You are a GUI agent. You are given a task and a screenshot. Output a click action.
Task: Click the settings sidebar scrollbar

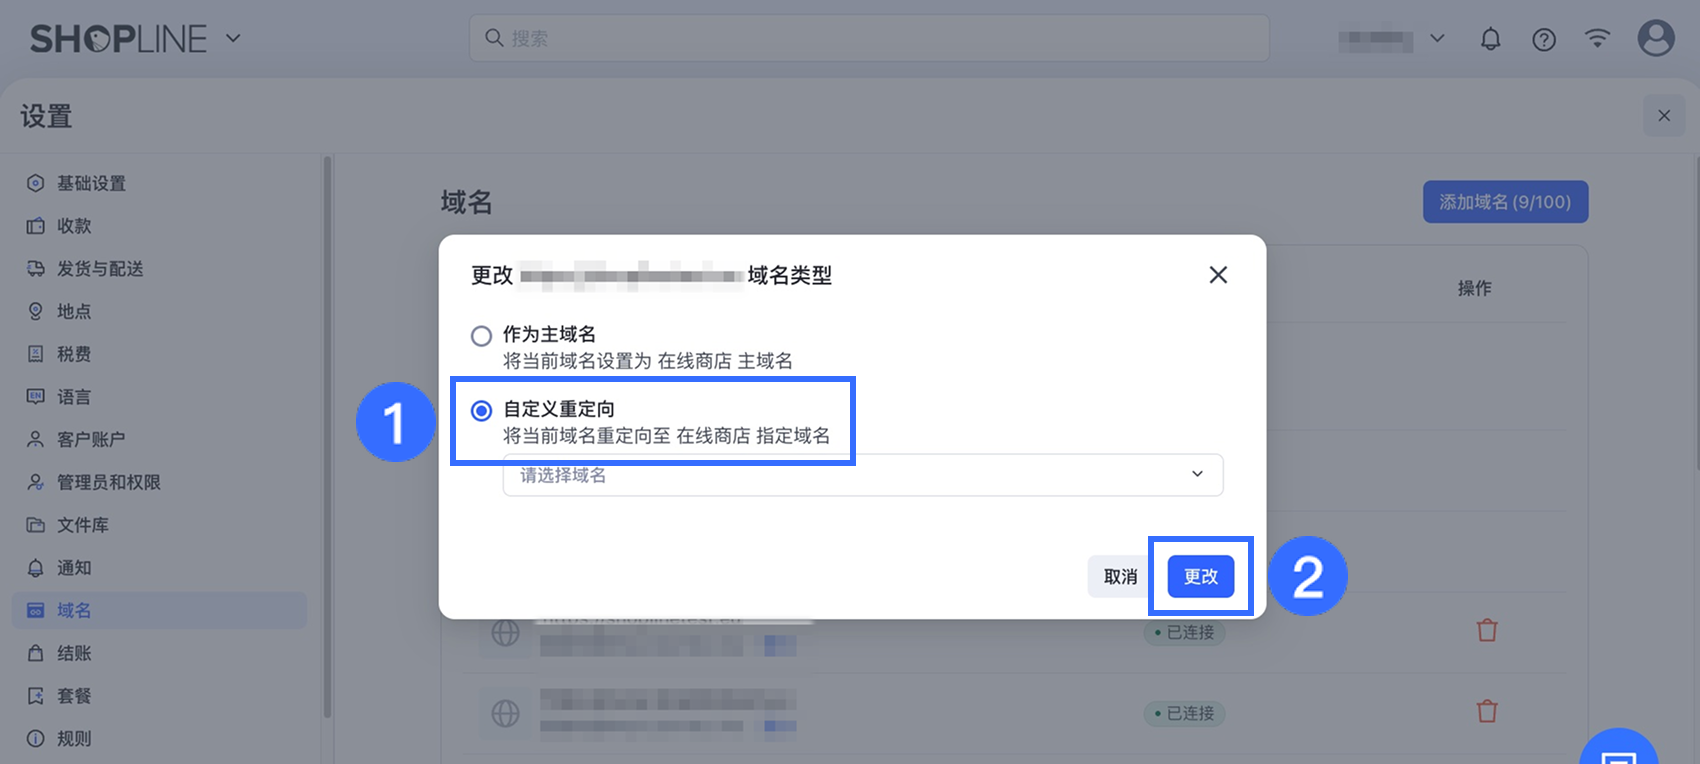coord(327,436)
